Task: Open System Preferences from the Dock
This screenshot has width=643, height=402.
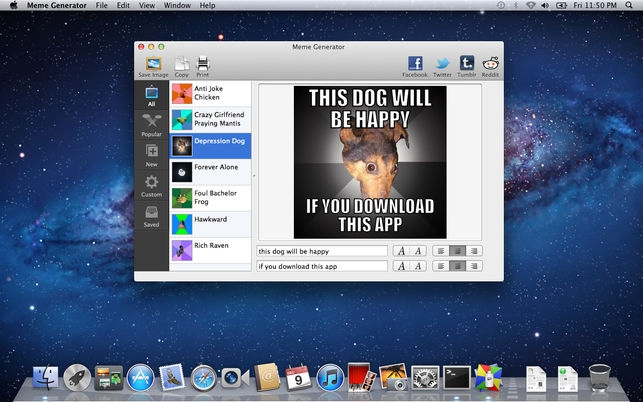Action: pos(425,377)
